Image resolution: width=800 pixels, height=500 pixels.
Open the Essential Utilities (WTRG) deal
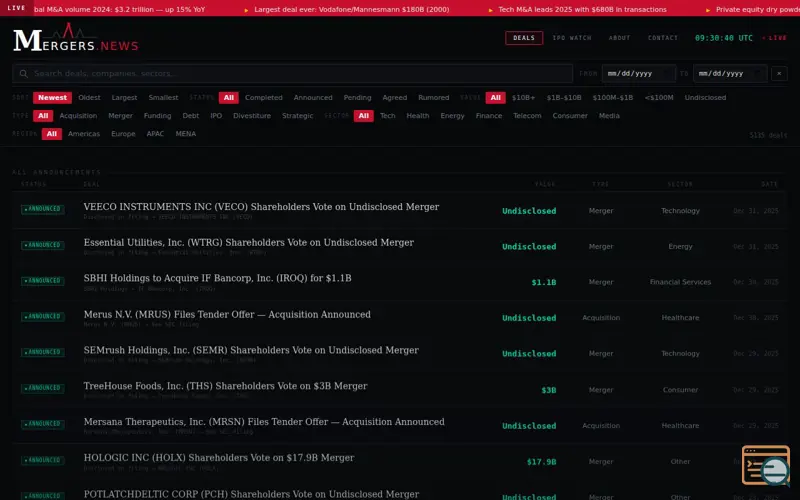(248, 242)
